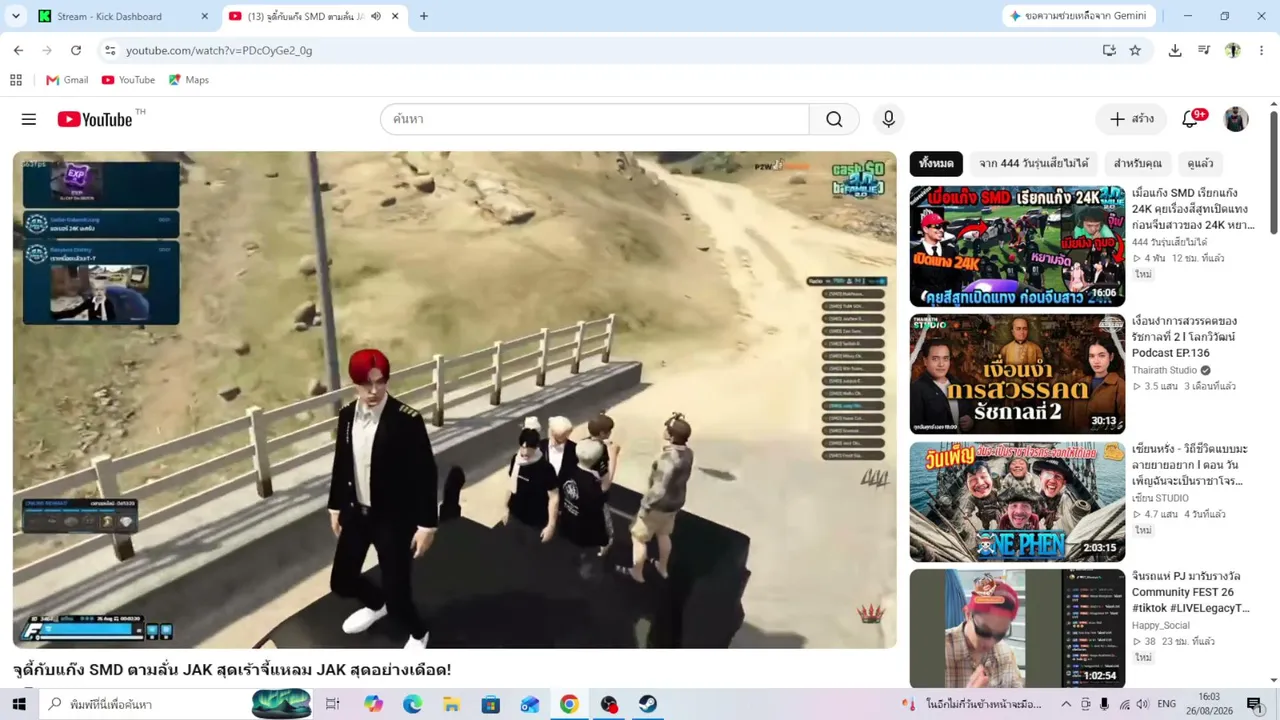The width and height of the screenshot is (1280, 720).
Task: Close the YouTube video tab
Action: [395, 16]
